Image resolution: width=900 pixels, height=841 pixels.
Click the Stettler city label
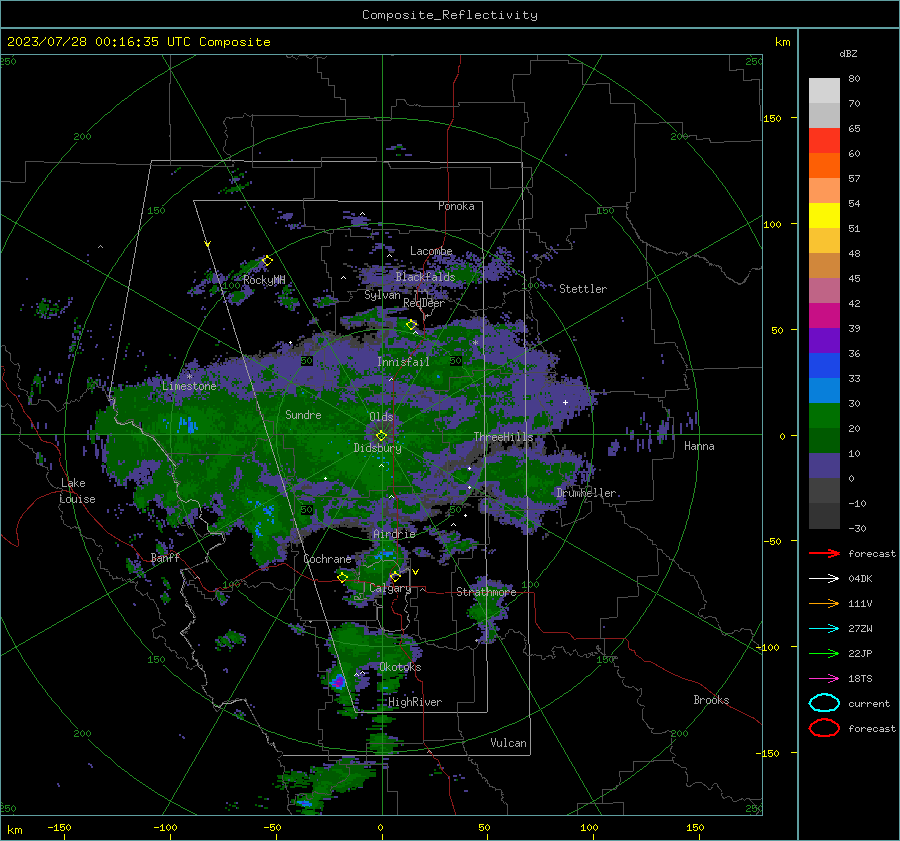click(x=583, y=289)
